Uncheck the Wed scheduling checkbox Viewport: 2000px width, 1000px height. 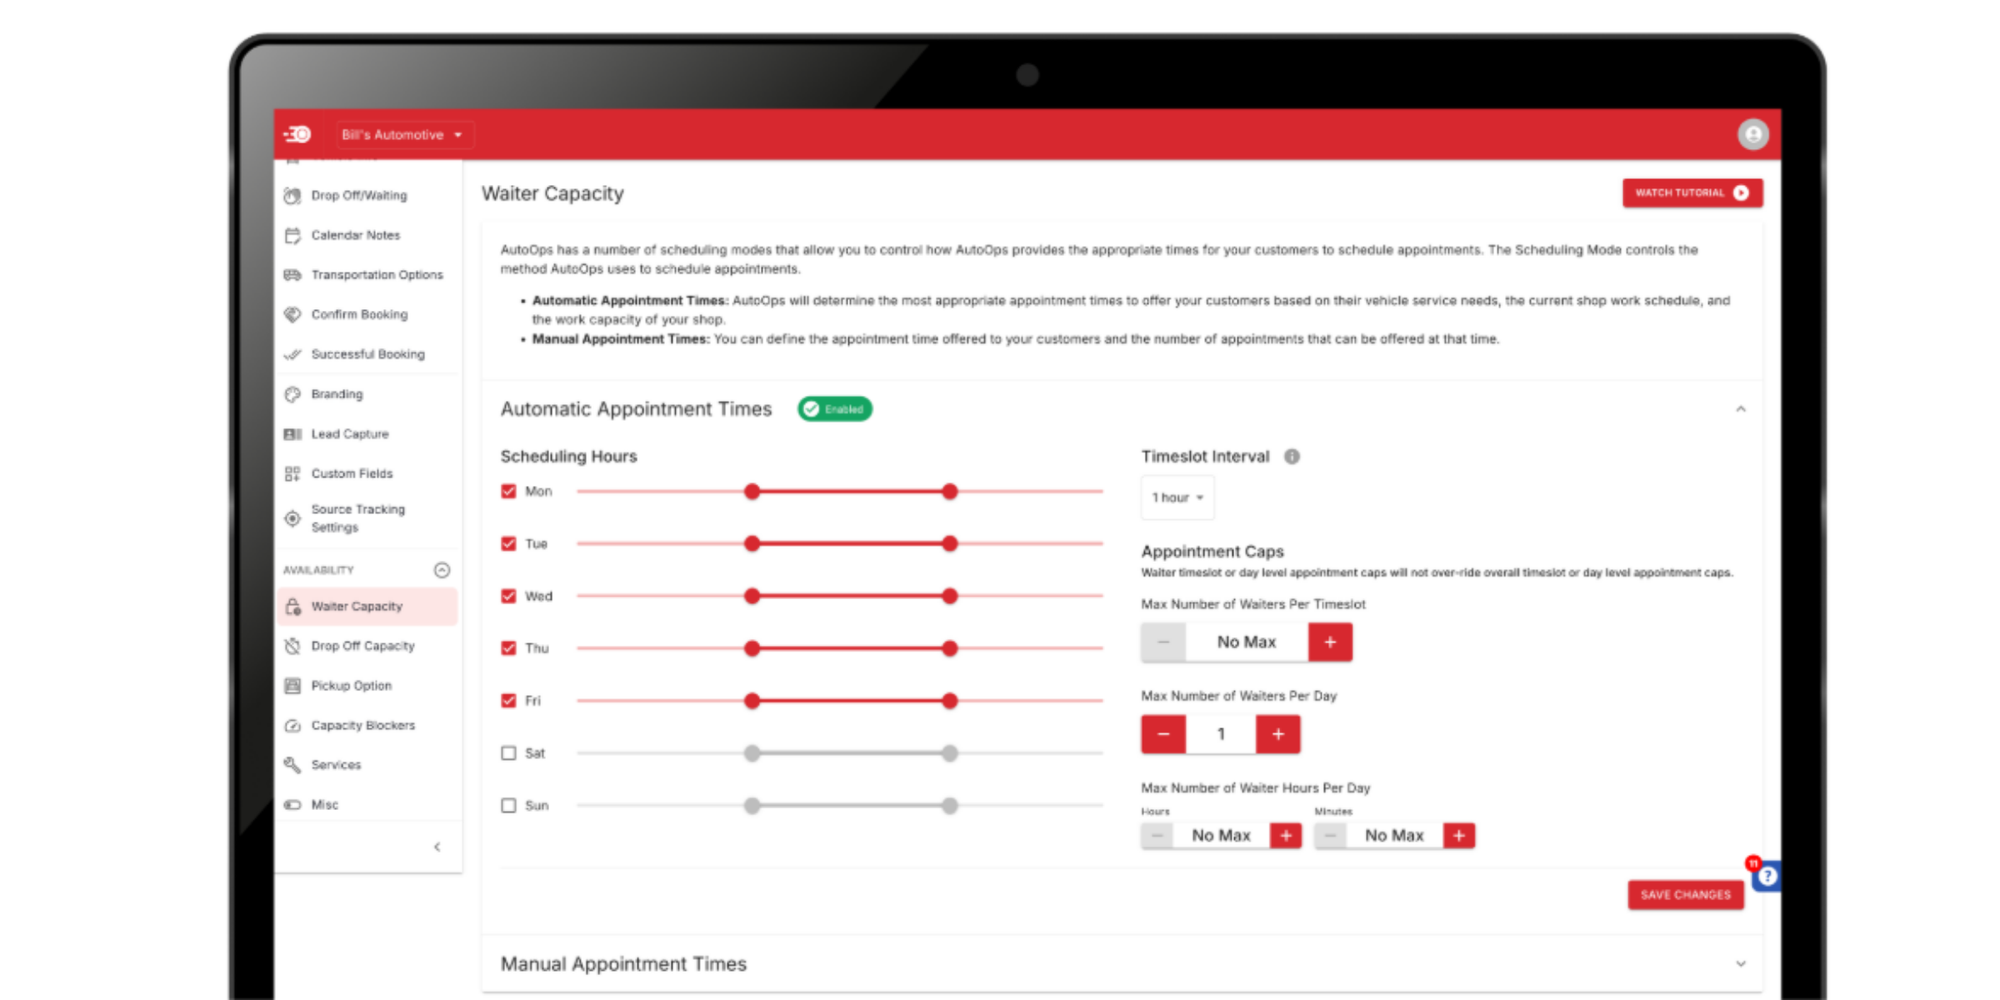pyautogui.click(x=509, y=596)
